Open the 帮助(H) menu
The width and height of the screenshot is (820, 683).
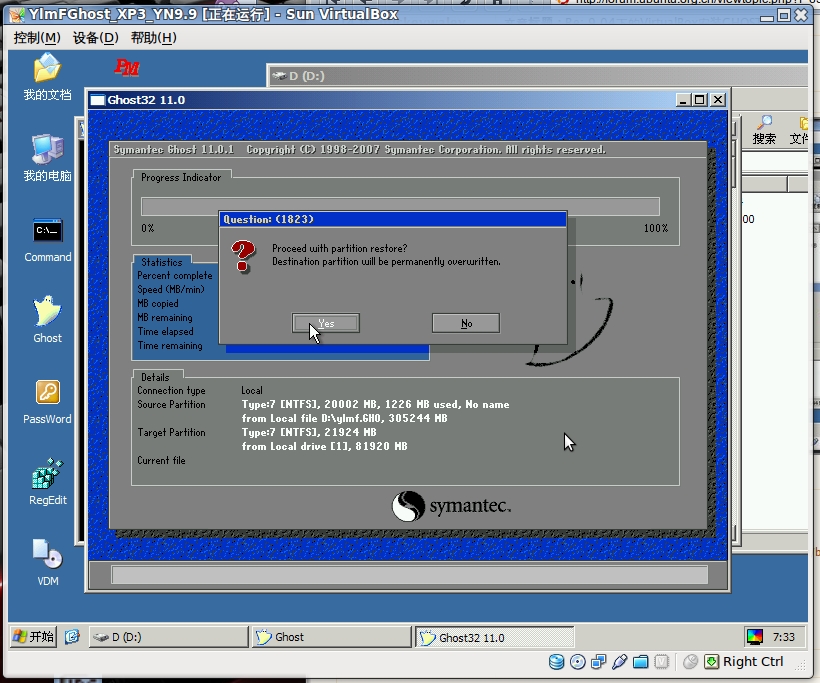coord(154,38)
